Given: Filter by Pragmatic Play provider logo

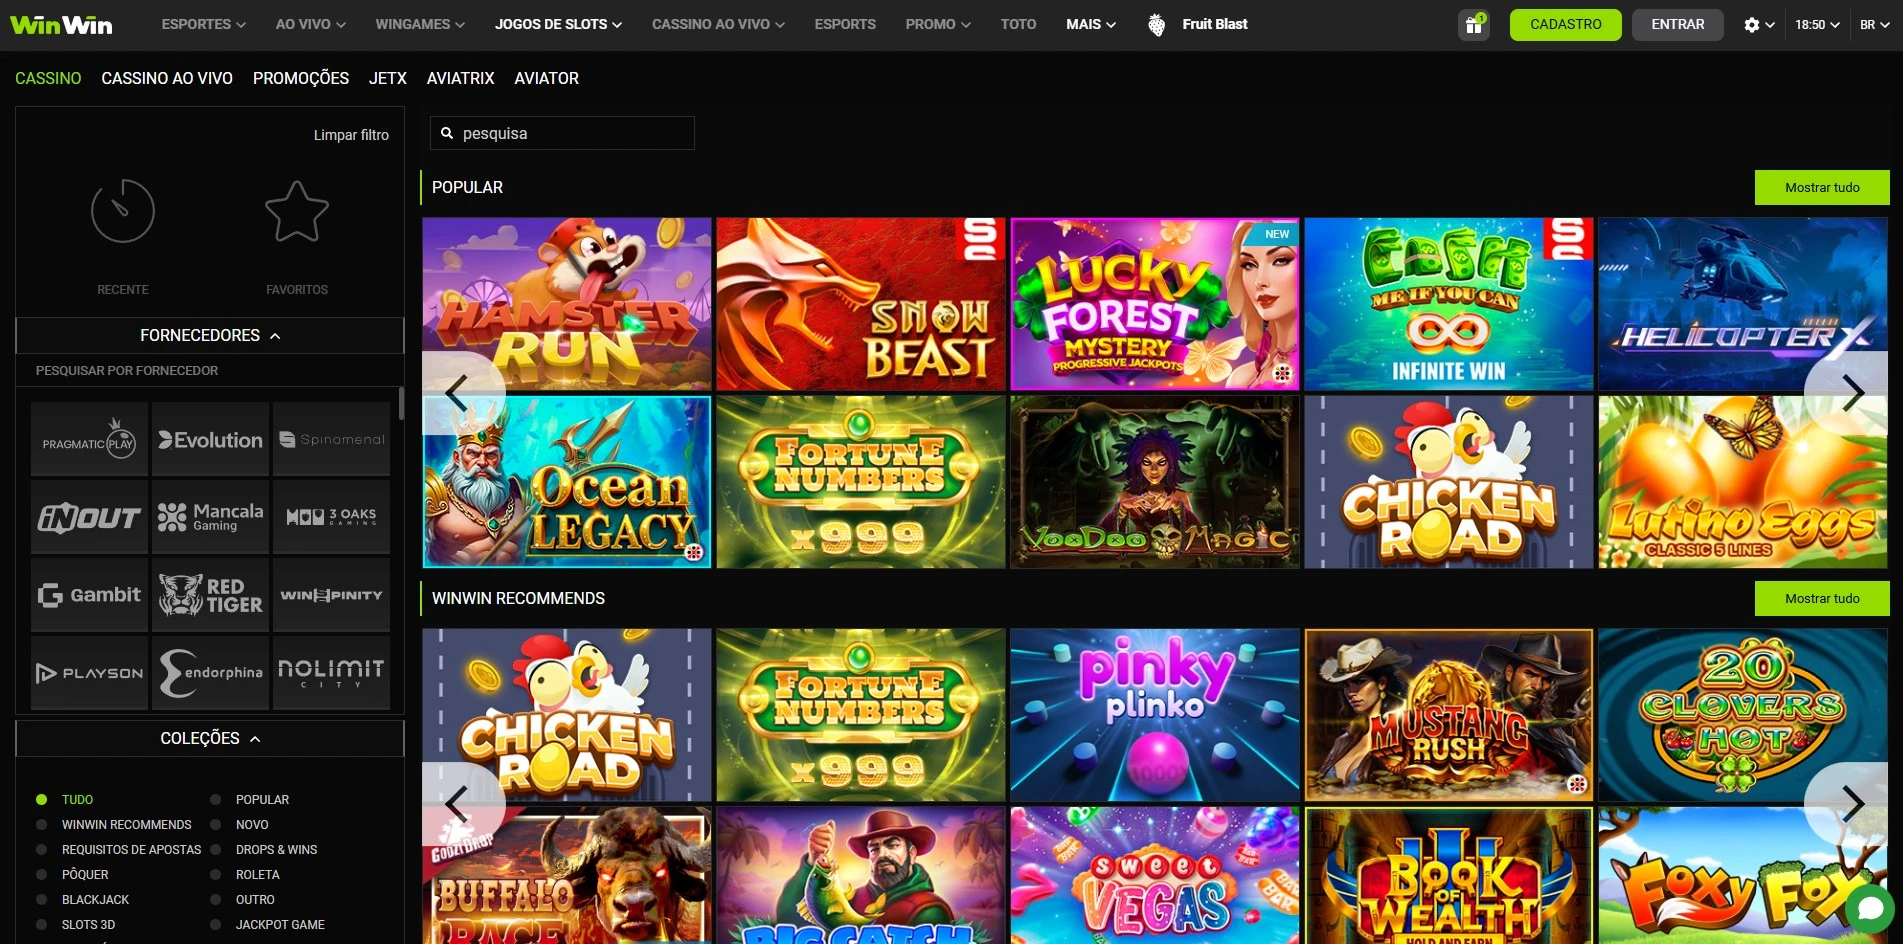Looking at the screenshot, I should 89,440.
